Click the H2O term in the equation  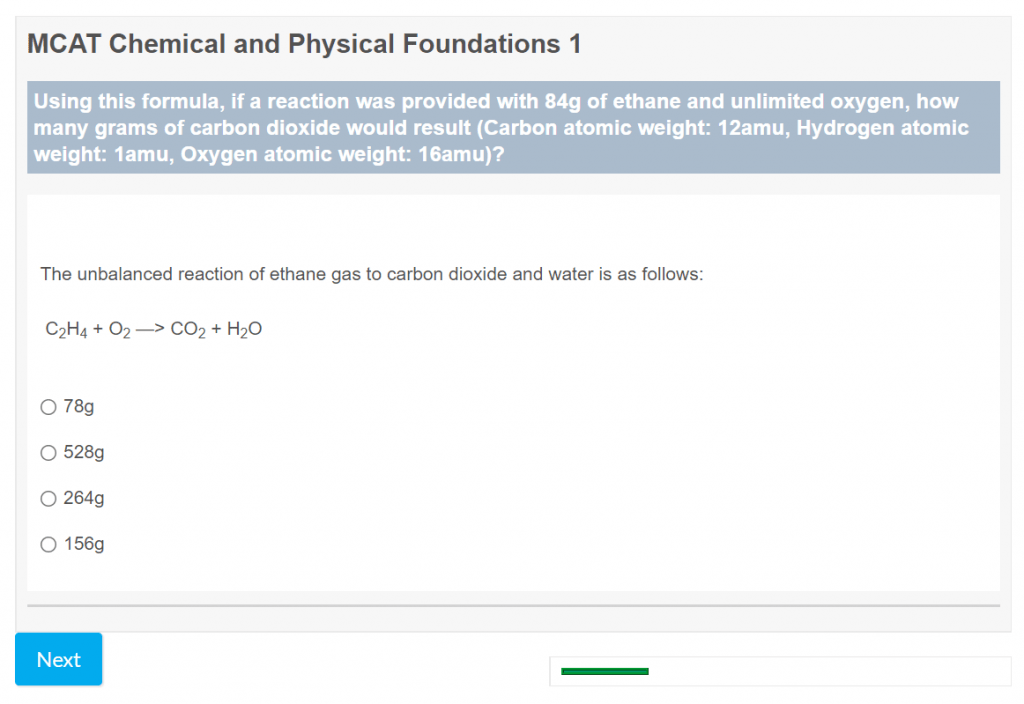tap(243, 330)
